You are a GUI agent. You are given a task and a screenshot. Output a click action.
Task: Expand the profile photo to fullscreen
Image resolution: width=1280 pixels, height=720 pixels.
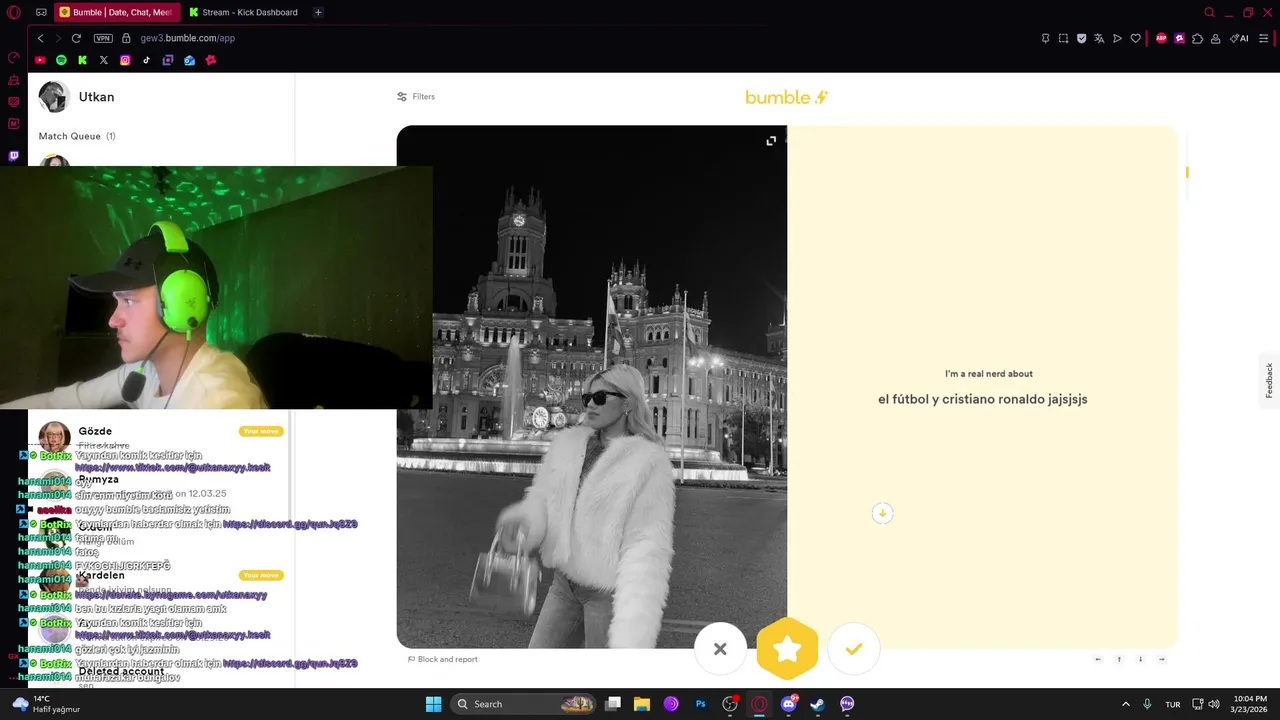pos(771,141)
